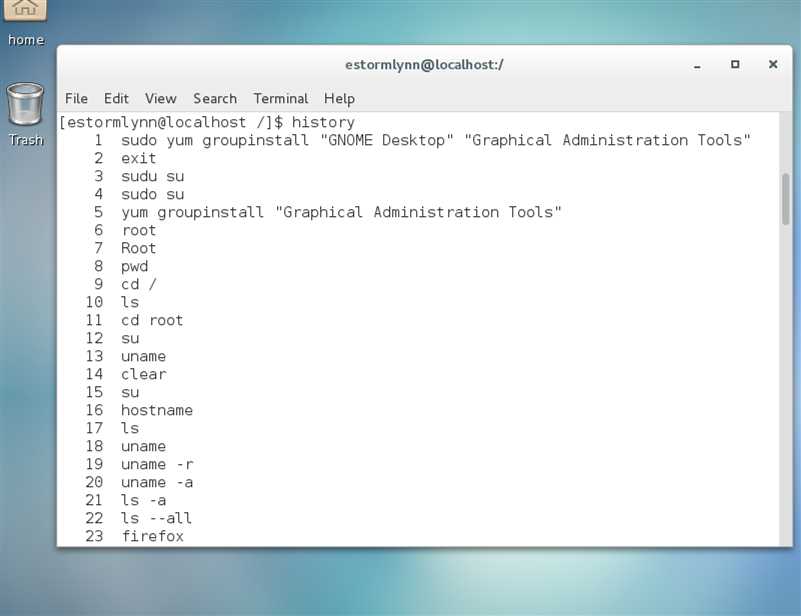Screen dimensions: 801x616
Task: Open the Edit menu
Action: (x=116, y=99)
